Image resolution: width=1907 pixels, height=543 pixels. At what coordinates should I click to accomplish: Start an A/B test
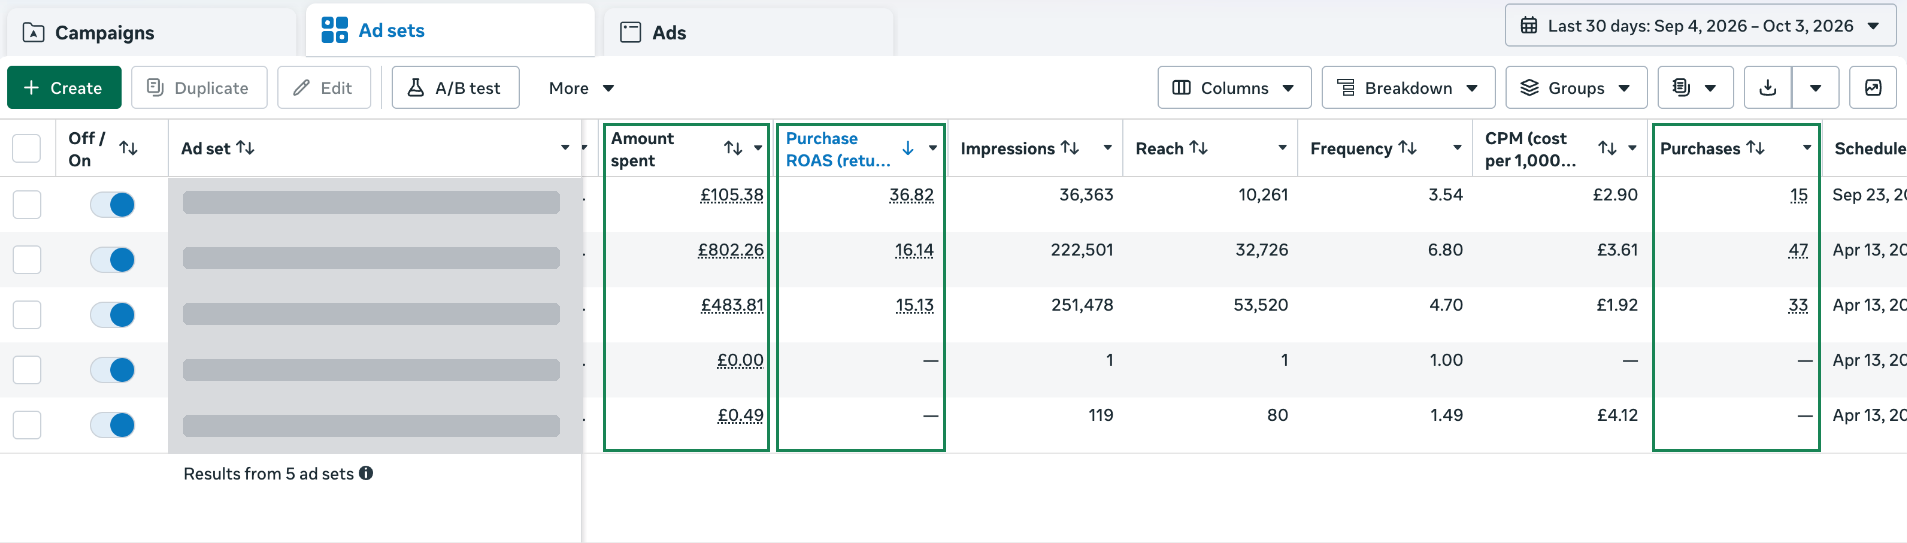[455, 88]
